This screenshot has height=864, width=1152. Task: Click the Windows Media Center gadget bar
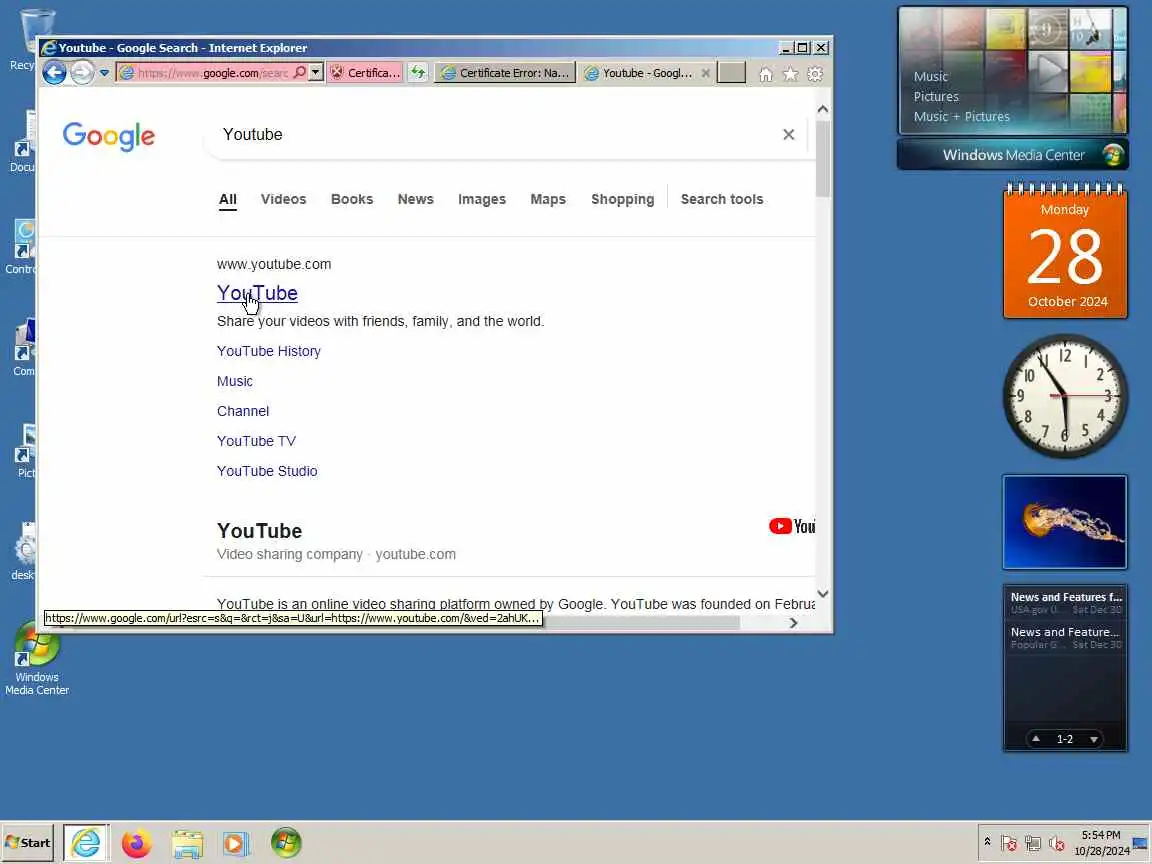tap(1012, 155)
